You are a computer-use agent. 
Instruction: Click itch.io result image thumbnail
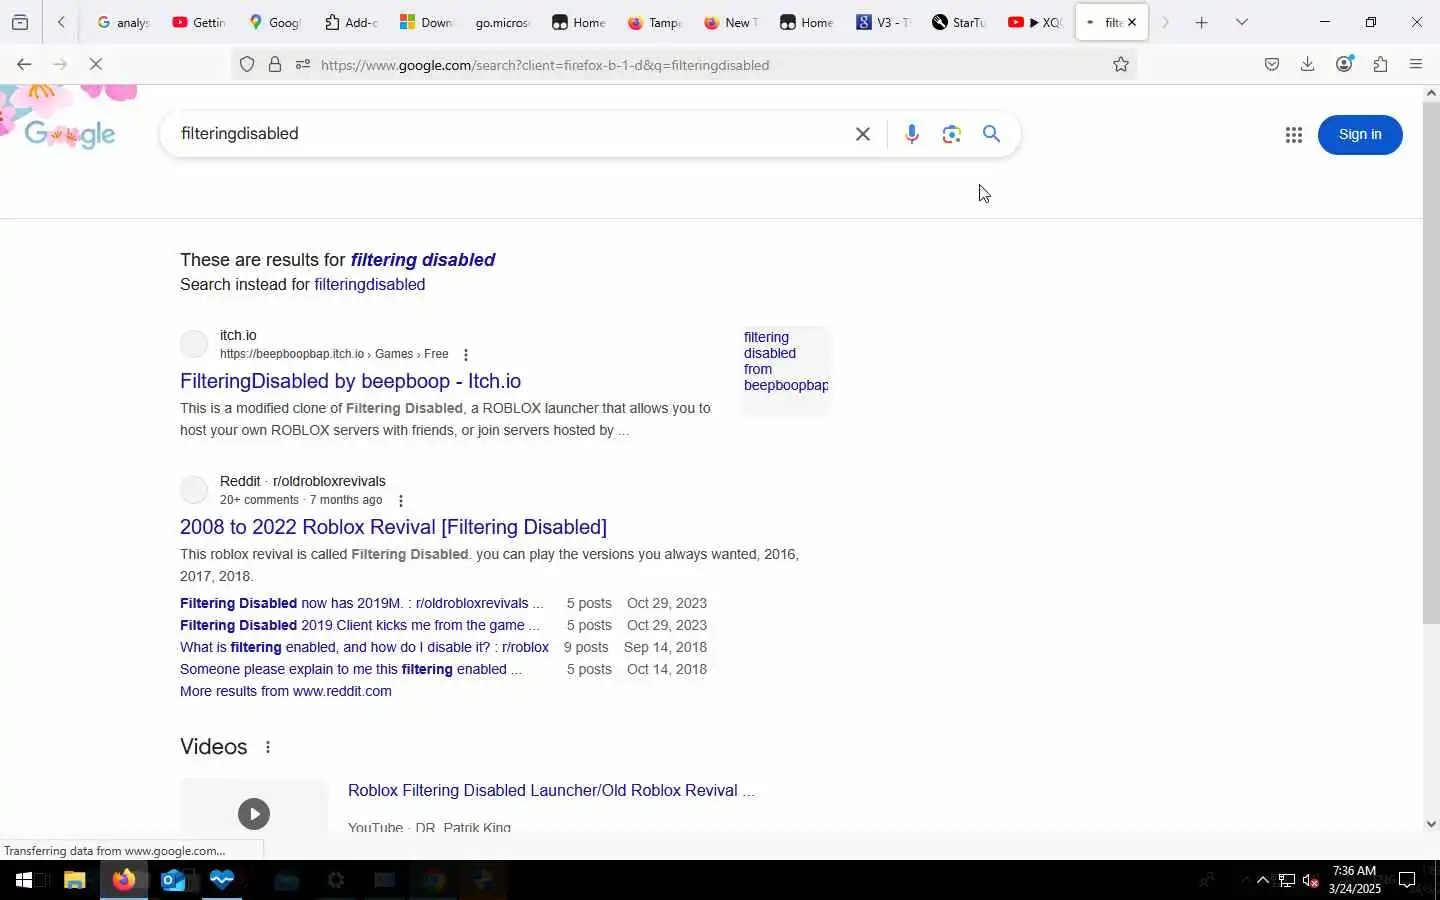coord(786,370)
